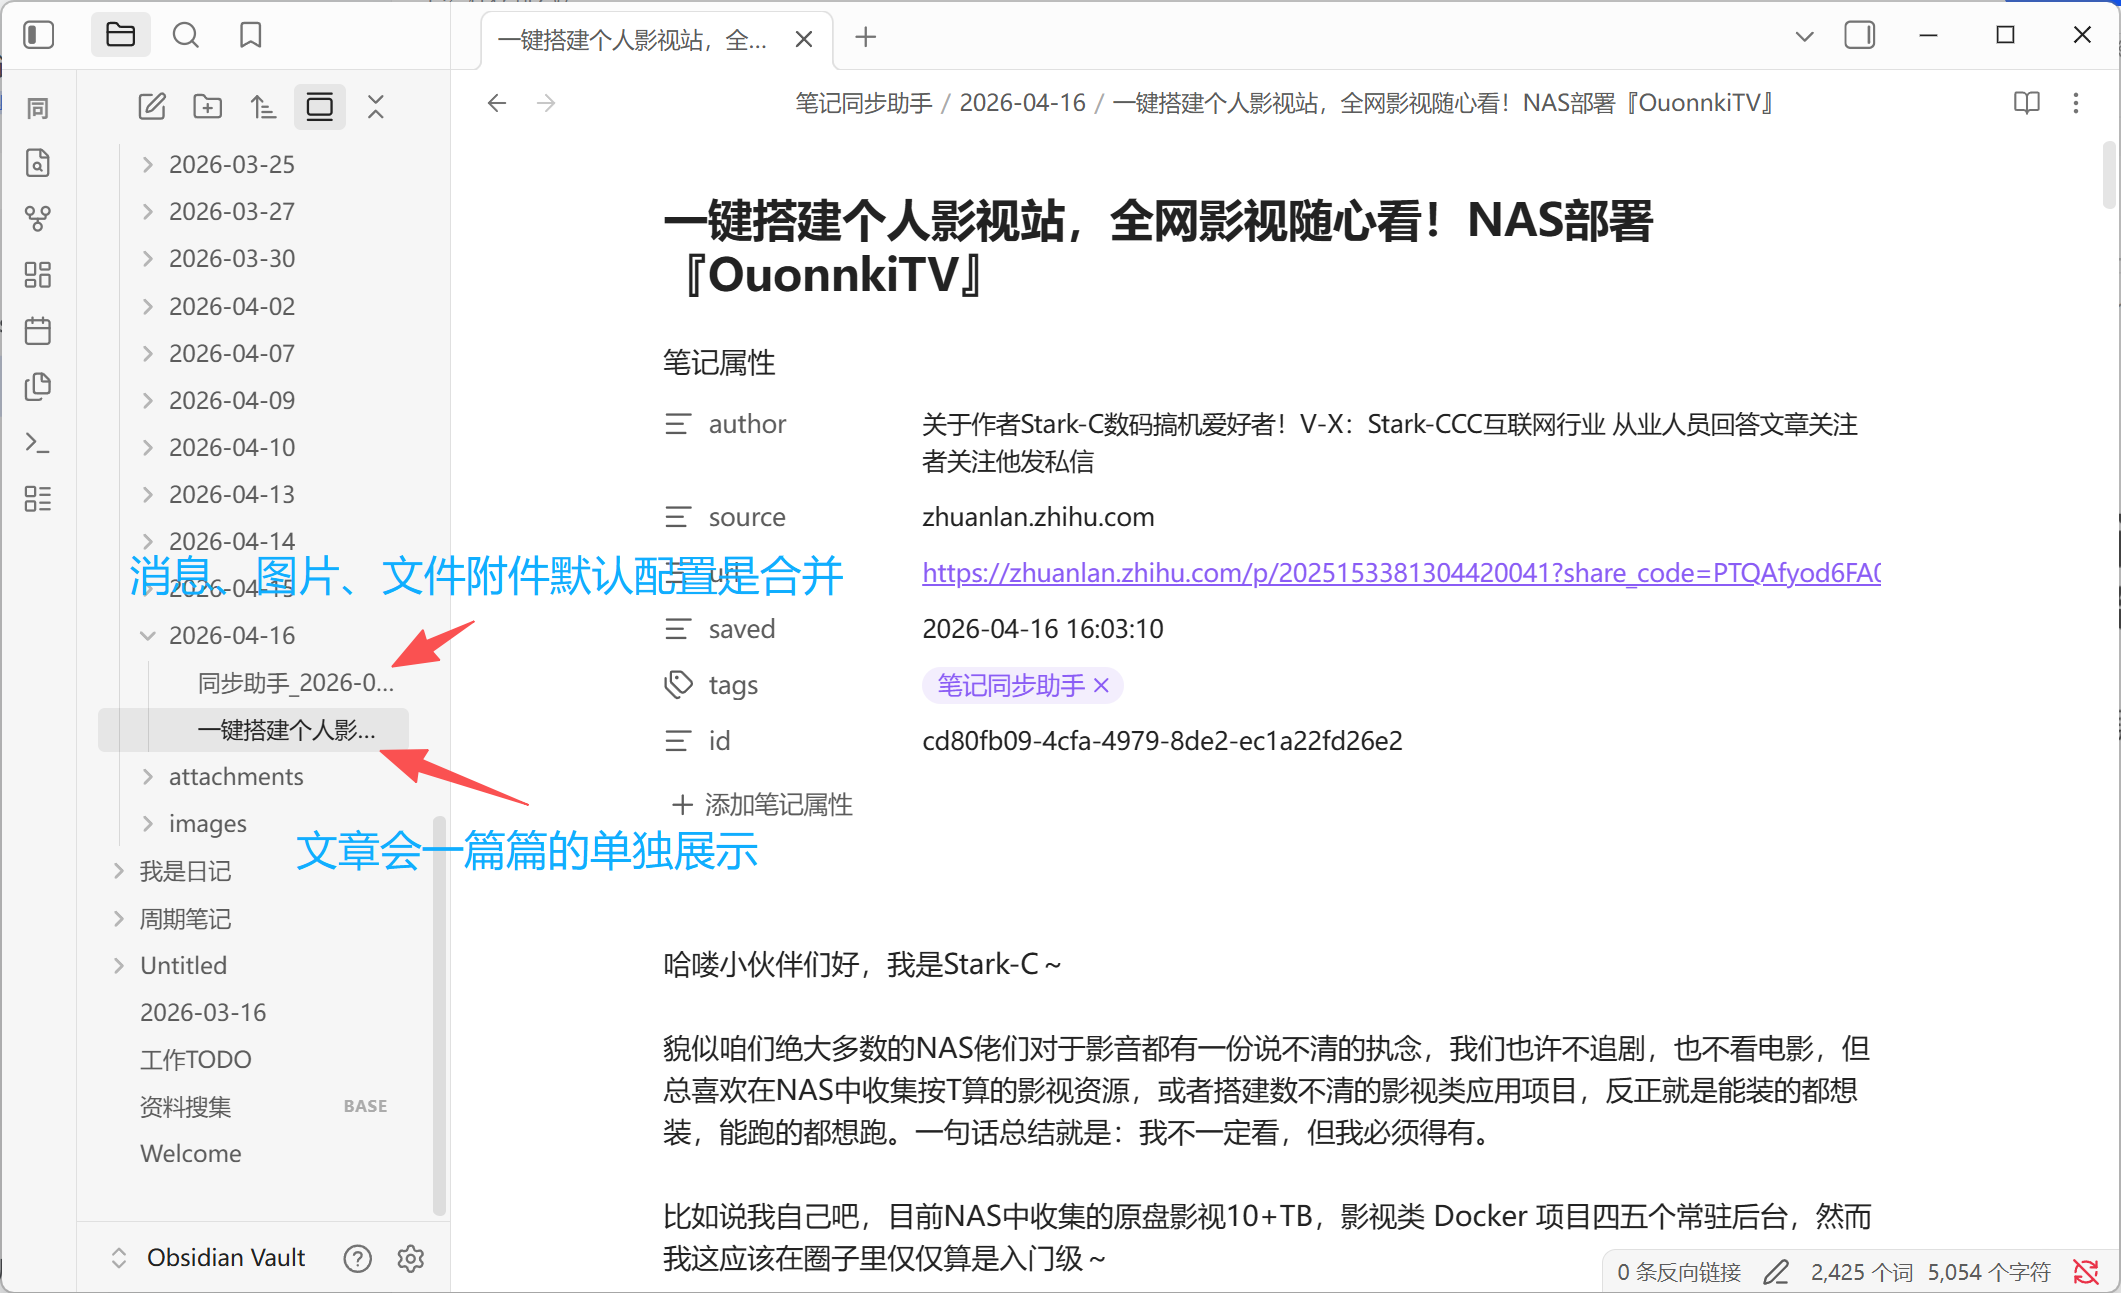Open the note's more options menu
2121x1293 pixels.
point(2076,103)
